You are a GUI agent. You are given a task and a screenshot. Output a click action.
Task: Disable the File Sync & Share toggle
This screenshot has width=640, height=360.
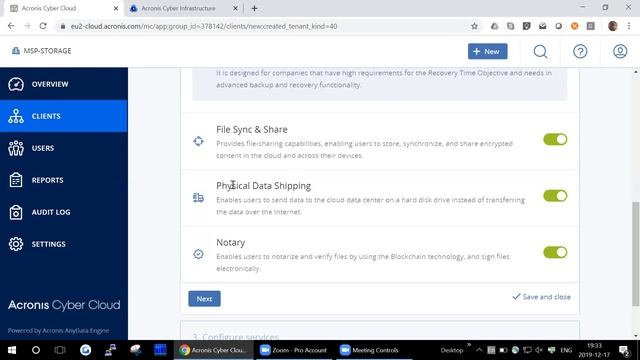click(555, 140)
